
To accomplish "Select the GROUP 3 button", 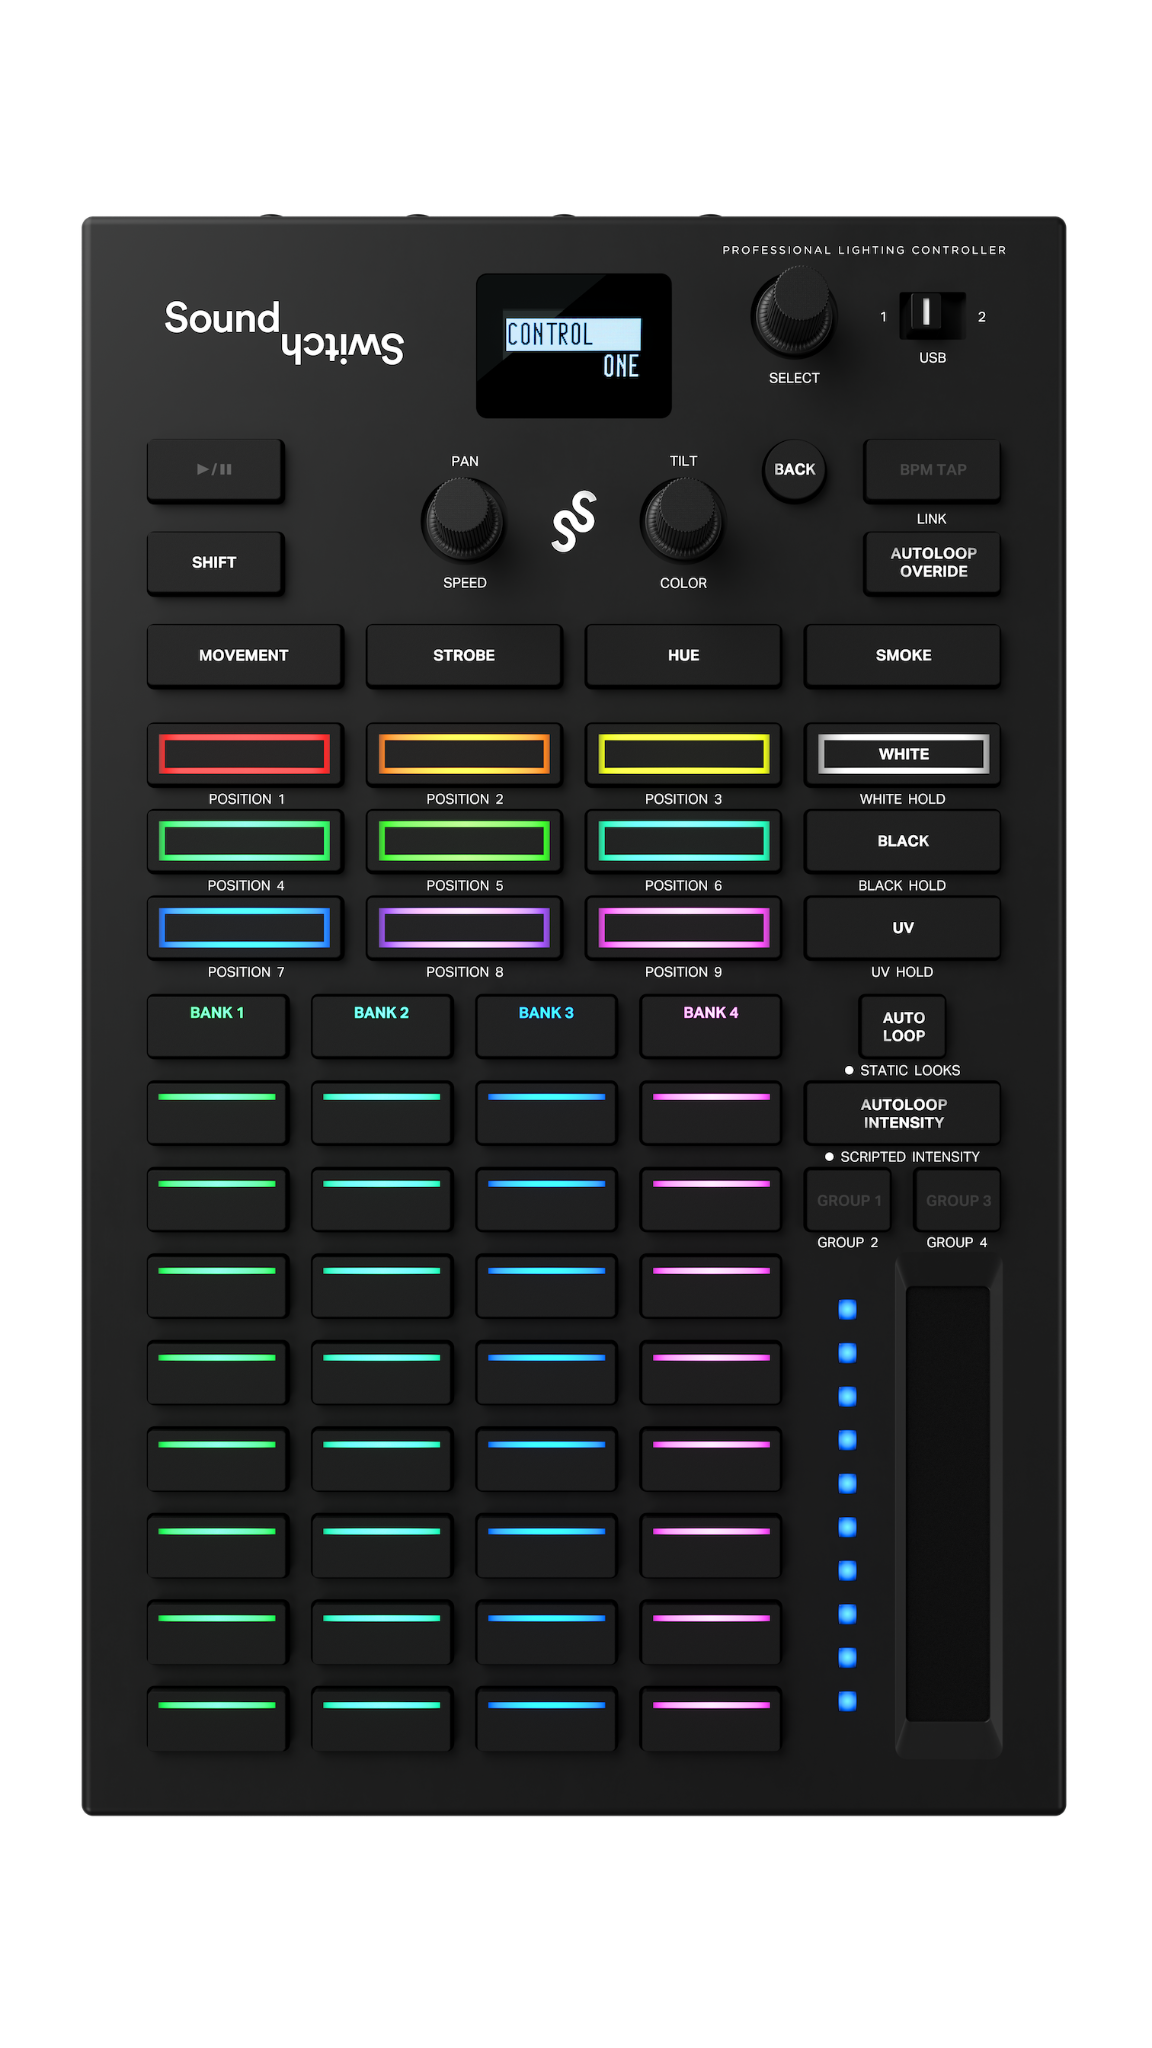I will [x=958, y=1200].
